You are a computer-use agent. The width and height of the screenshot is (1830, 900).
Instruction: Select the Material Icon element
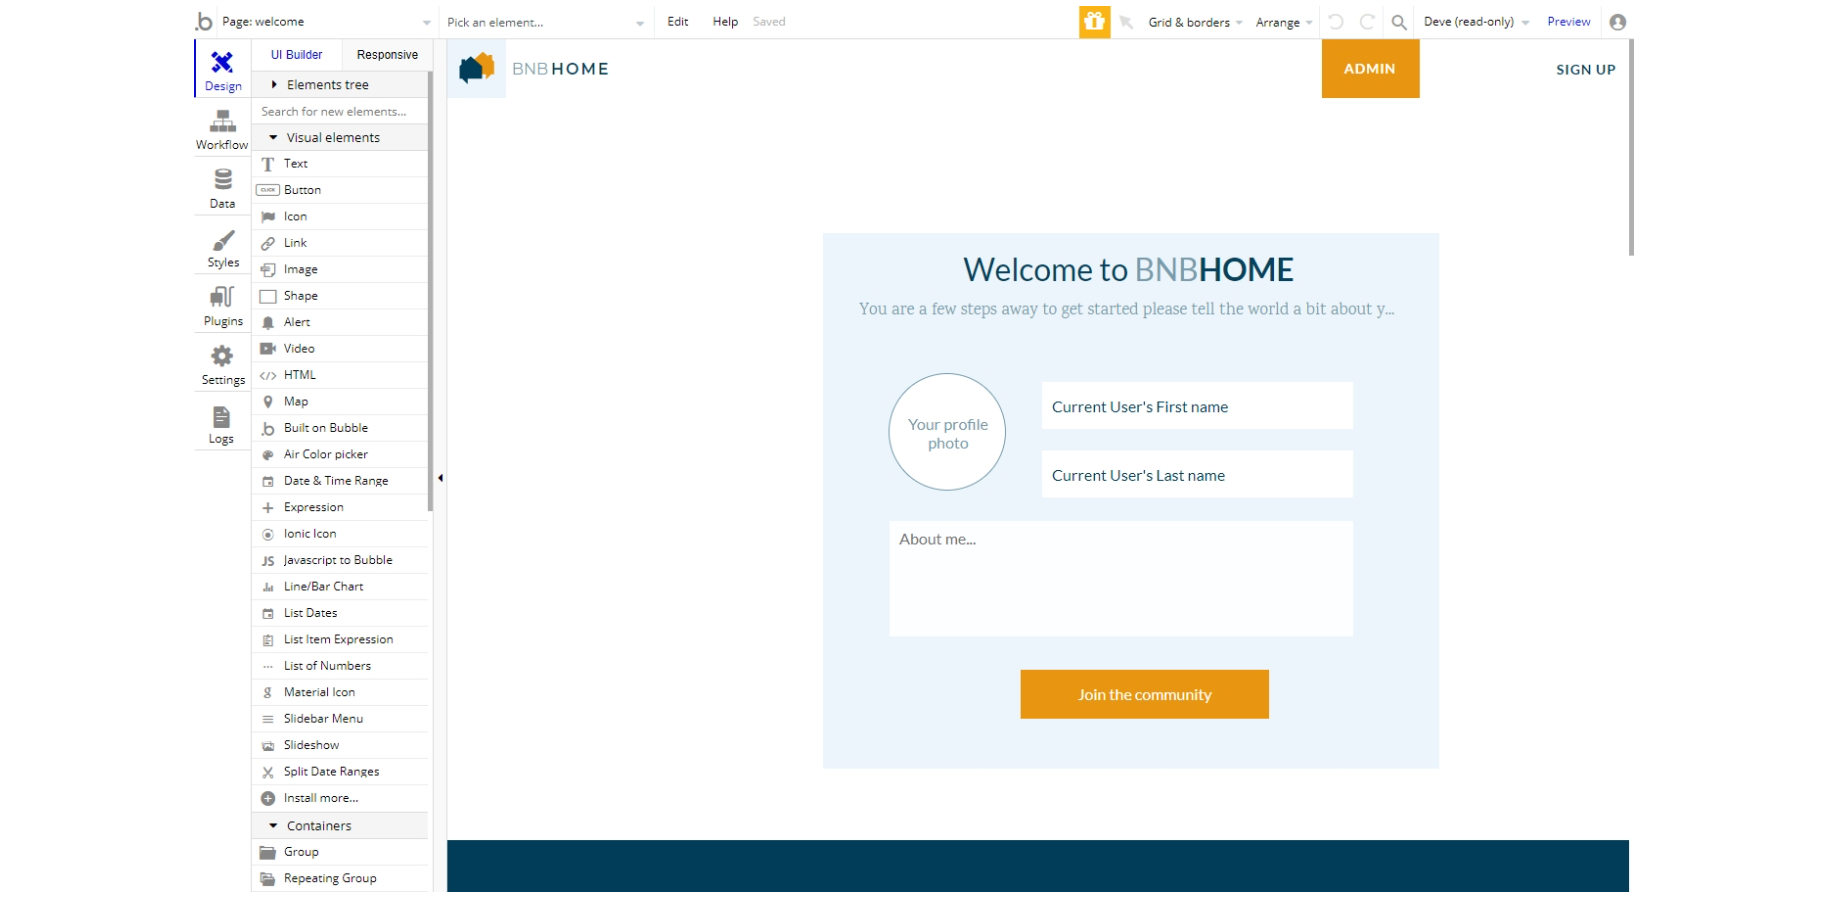[x=340, y=693]
